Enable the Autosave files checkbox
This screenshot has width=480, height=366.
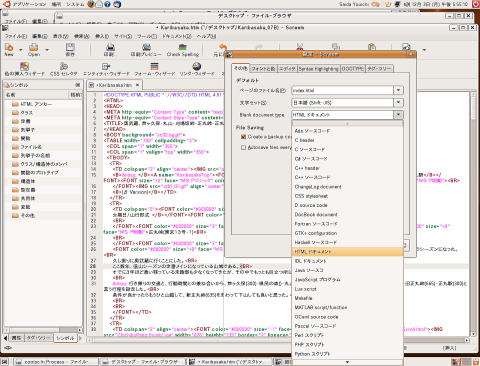pos(243,147)
